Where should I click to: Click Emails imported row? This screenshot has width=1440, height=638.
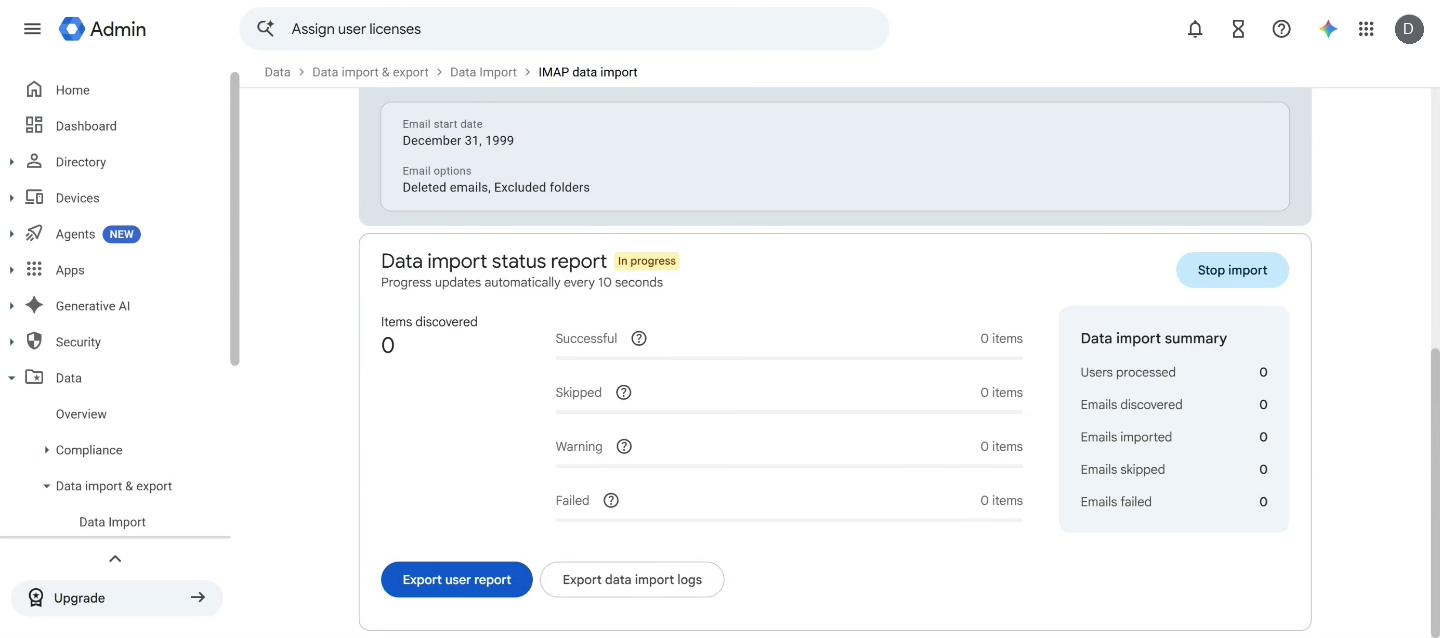click(x=1174, y=437)
